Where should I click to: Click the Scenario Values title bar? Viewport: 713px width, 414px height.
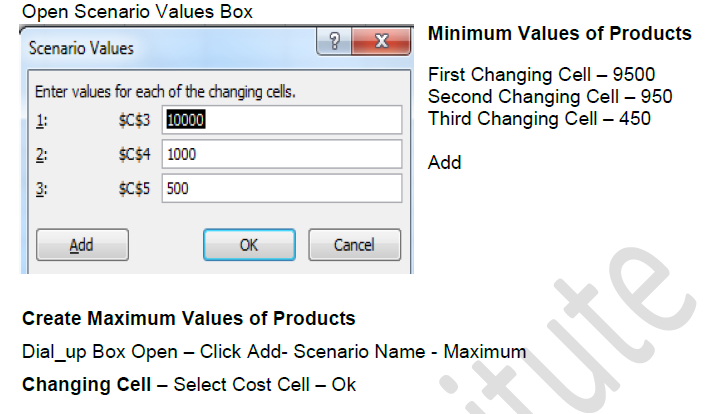(x=150, y=47)
